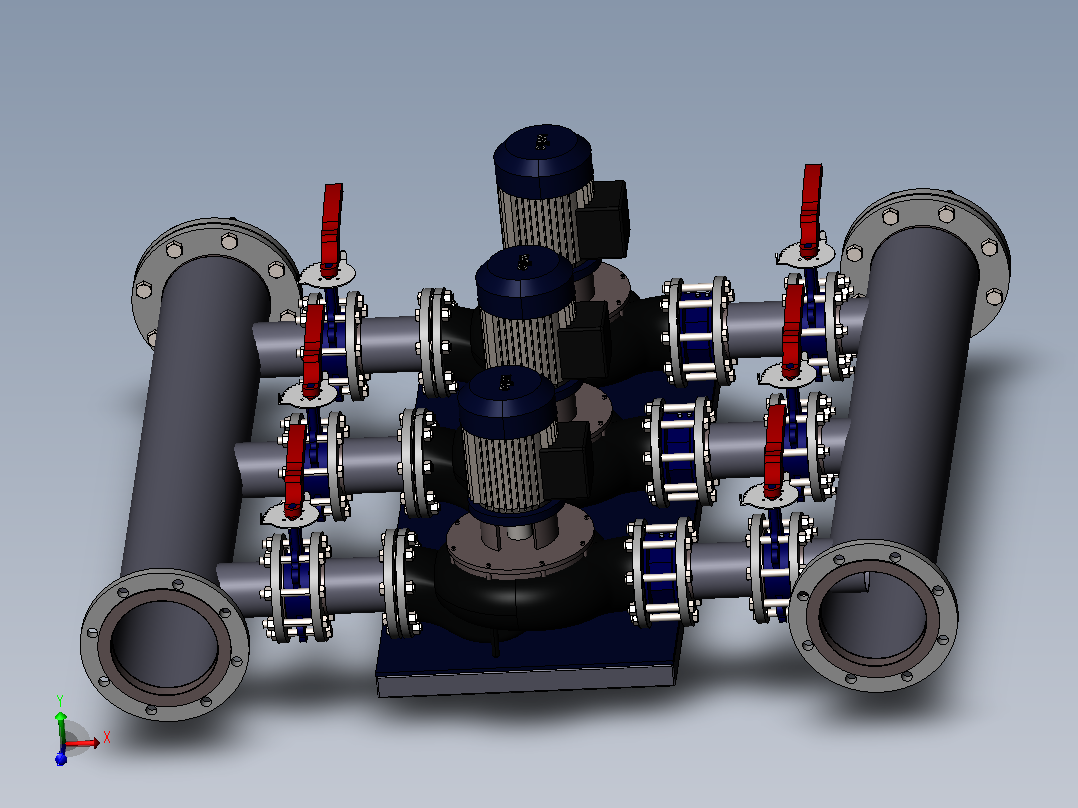Click the green Y axis arrow of the triad

click(x=61, y=727)
